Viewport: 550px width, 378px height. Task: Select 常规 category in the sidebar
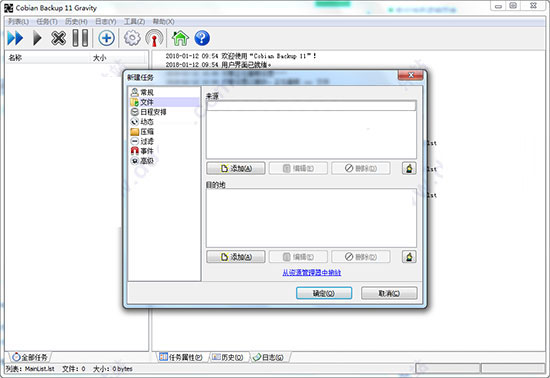(x=142, y=92)
